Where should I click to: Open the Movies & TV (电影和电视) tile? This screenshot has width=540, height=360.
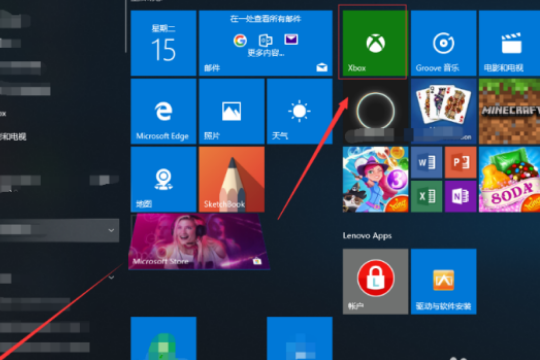click(509, 43)
